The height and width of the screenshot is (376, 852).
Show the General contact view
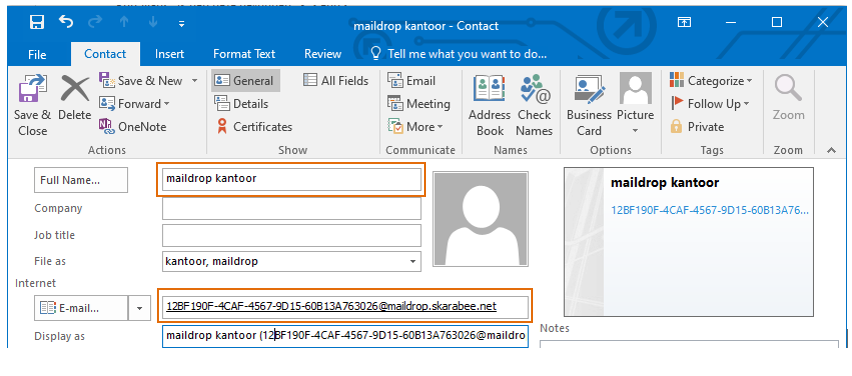pos(245,80)
